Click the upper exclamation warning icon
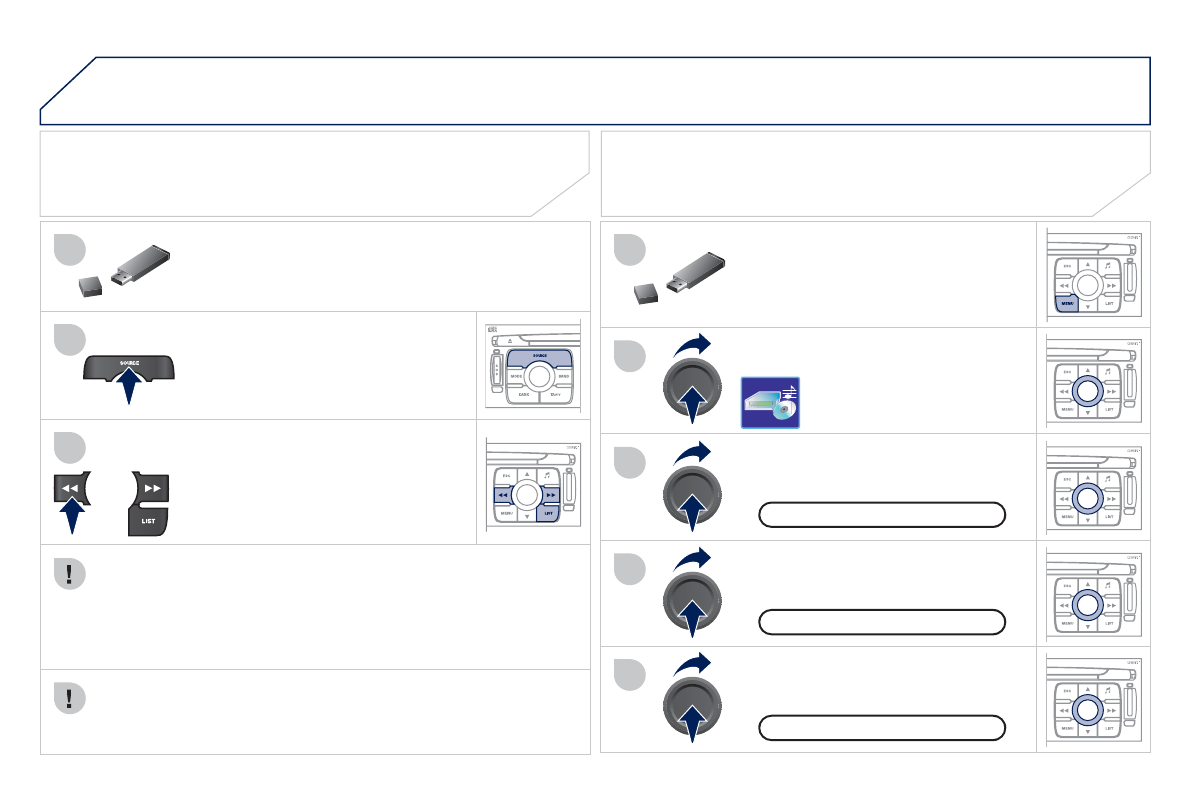1191x794 pixels. (69, 574)
